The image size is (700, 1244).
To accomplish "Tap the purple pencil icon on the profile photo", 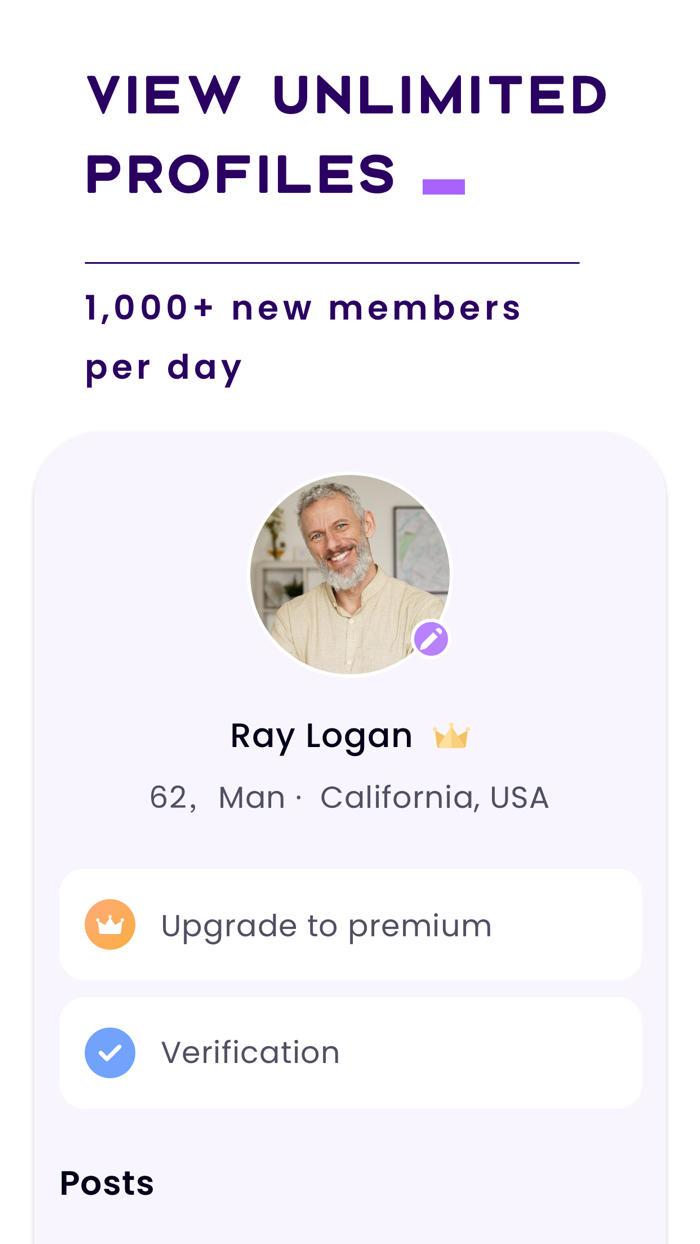I will tap(430, 637).
